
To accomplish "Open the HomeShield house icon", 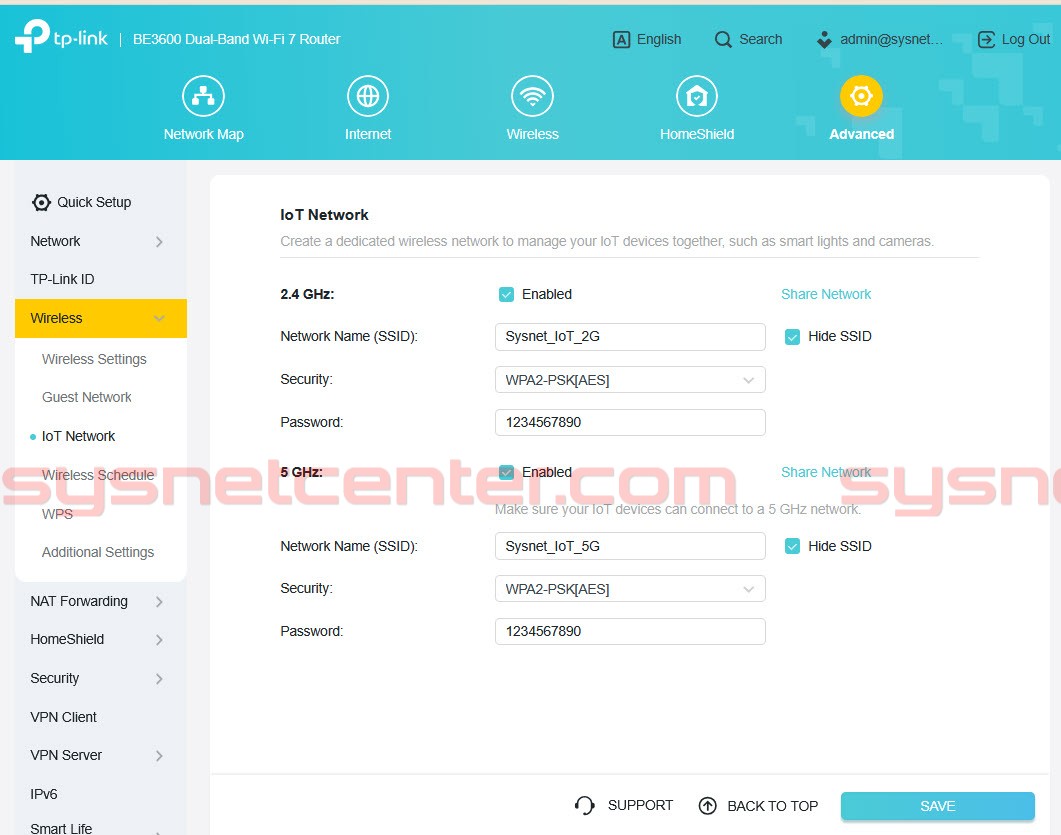I will coord(697,96).
